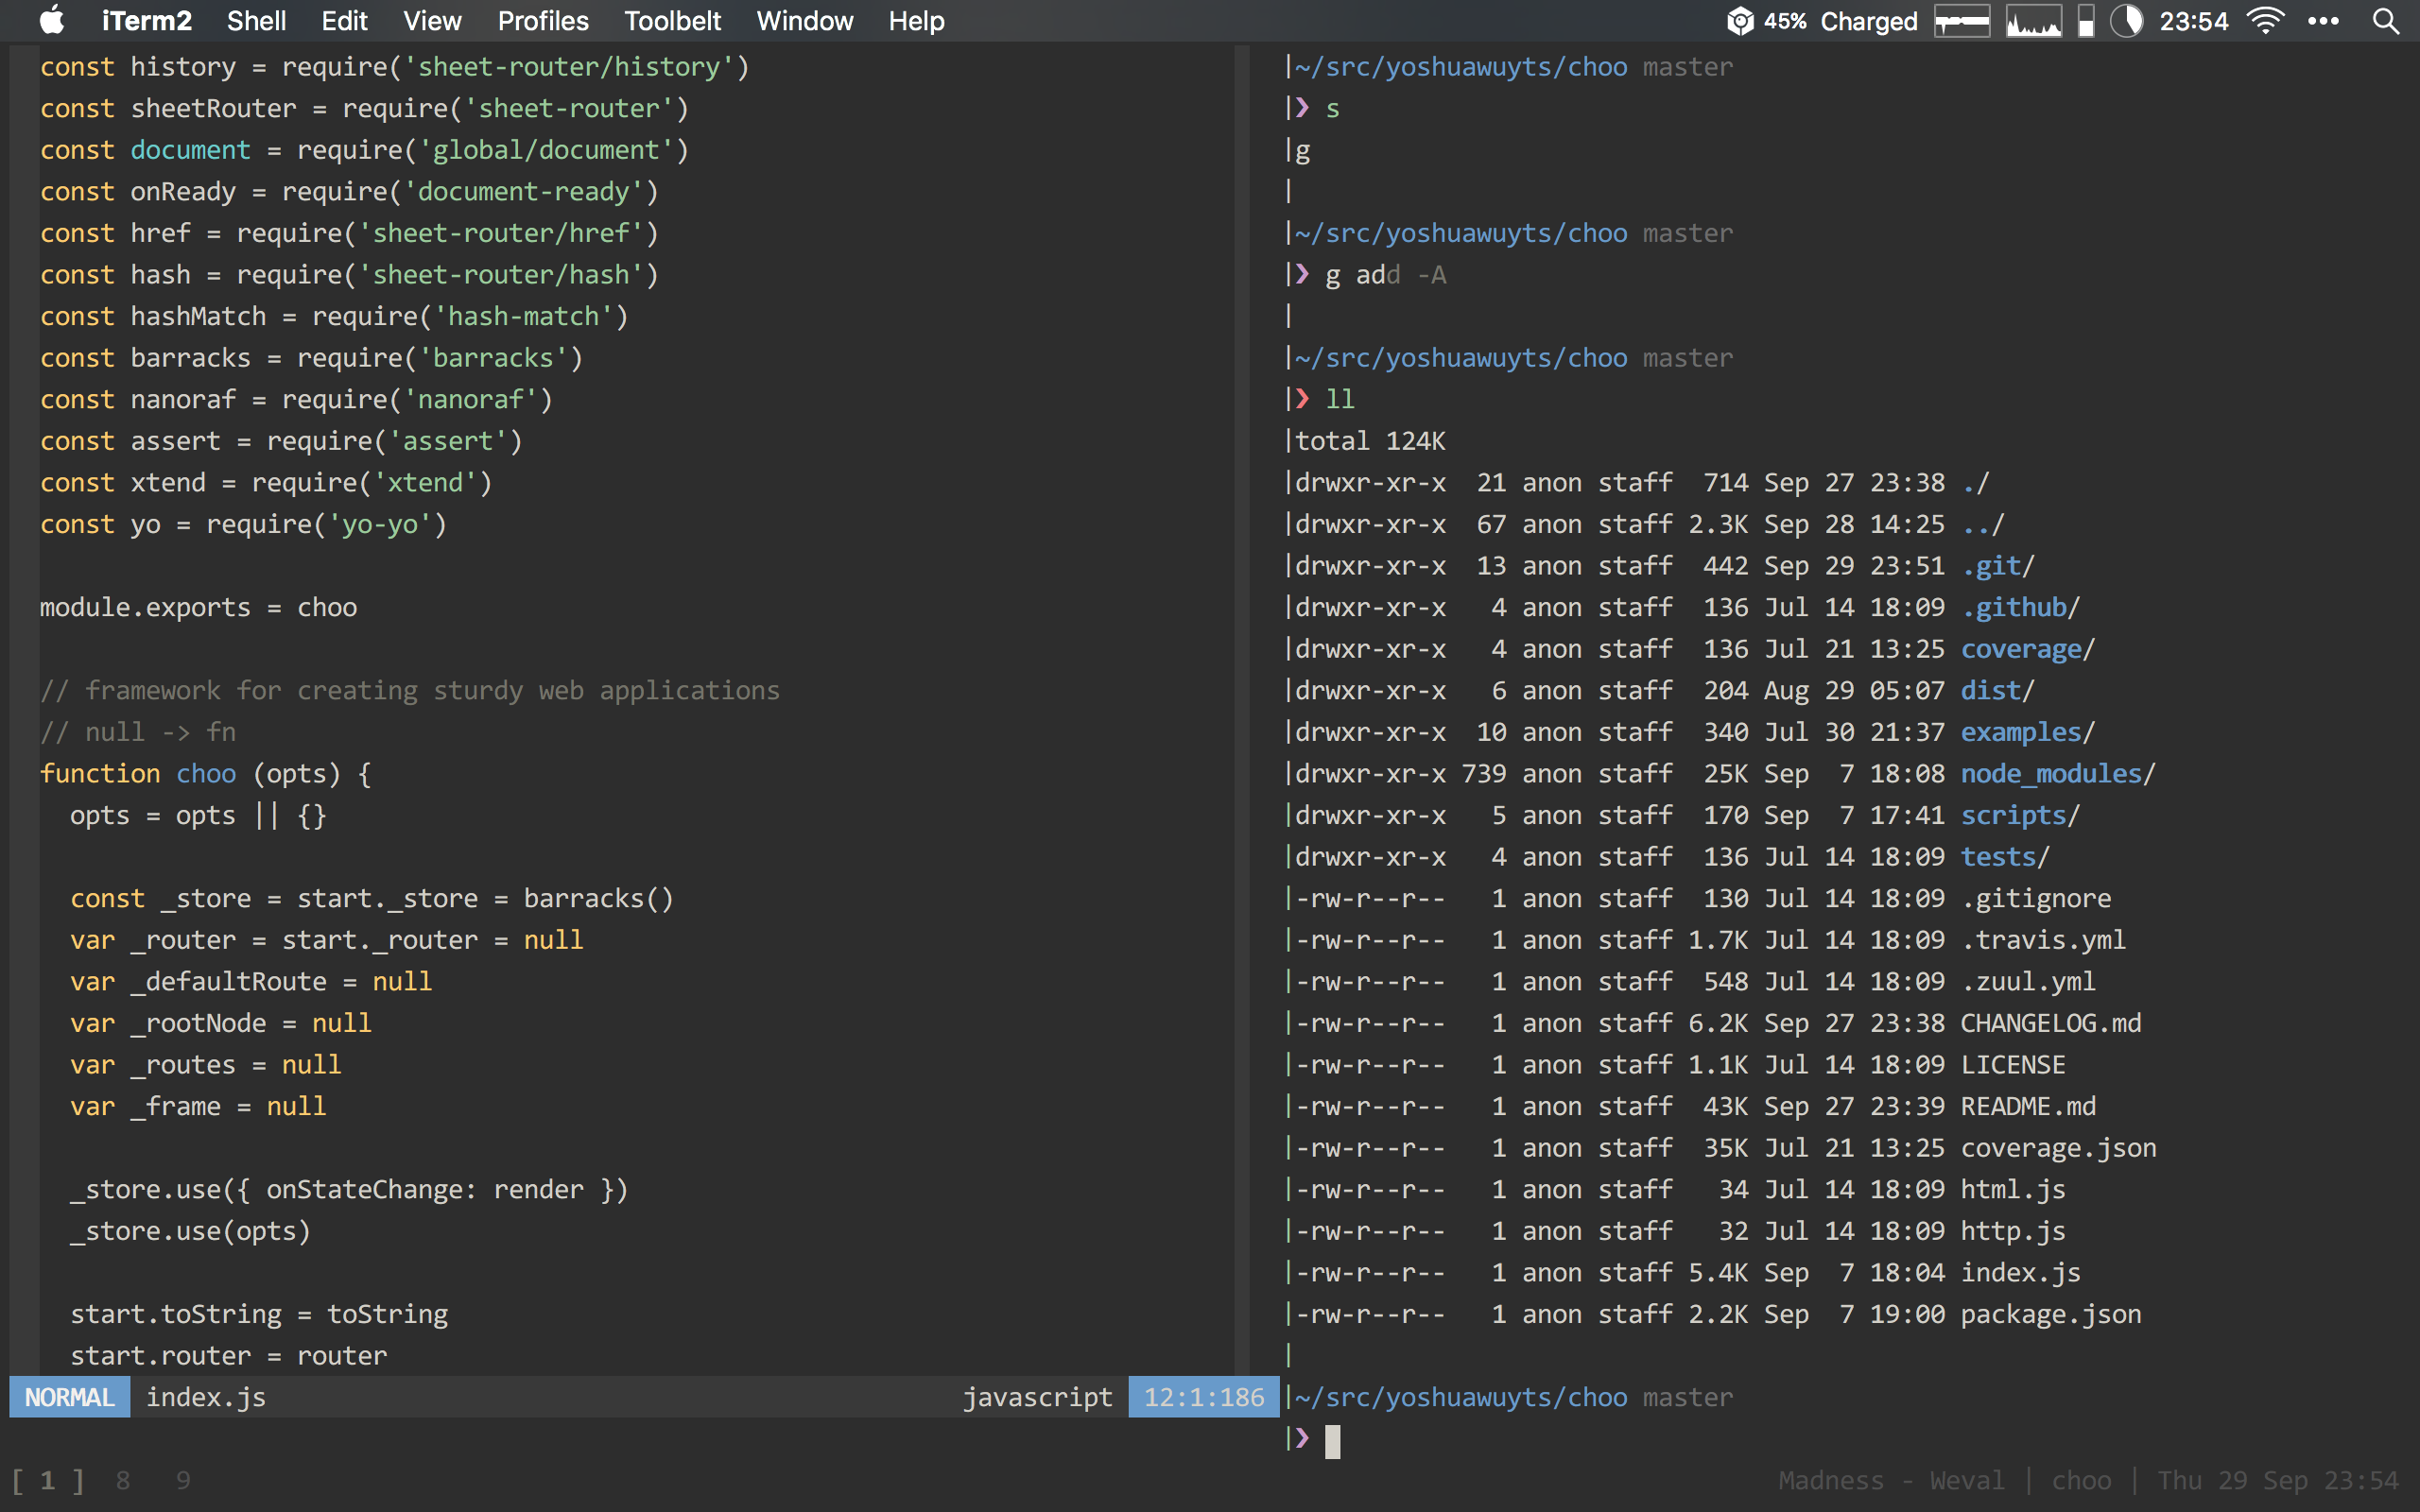Screen dimensions: 2420x1512
Task: Open the Window menu
Action: [804, 21]
